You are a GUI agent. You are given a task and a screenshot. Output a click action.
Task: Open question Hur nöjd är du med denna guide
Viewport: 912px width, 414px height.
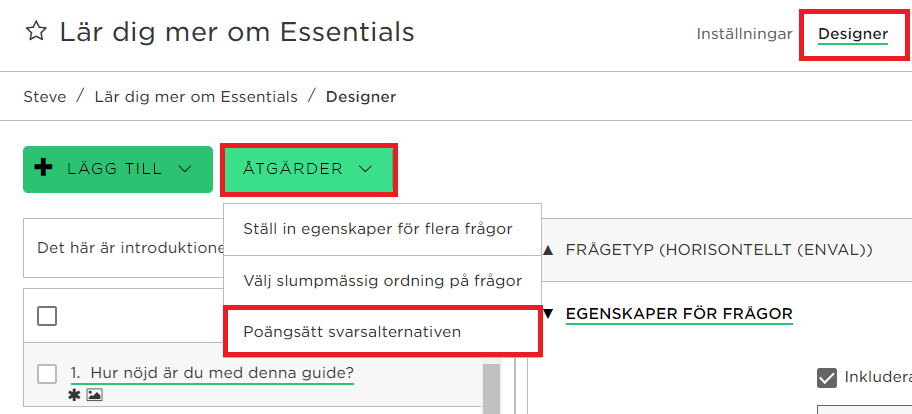click(x=212, y=373)
